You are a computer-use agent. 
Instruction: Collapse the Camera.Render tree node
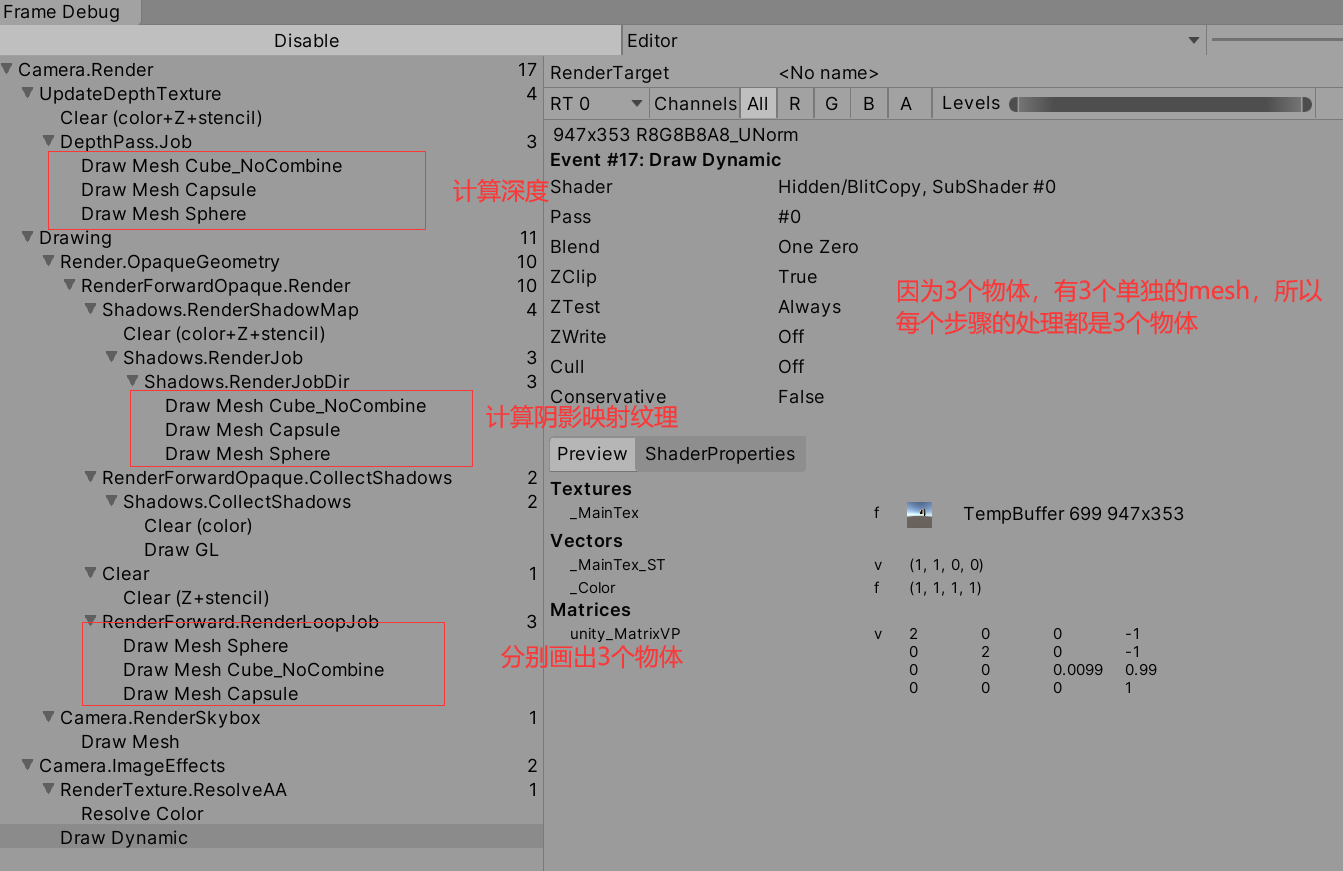8,70
